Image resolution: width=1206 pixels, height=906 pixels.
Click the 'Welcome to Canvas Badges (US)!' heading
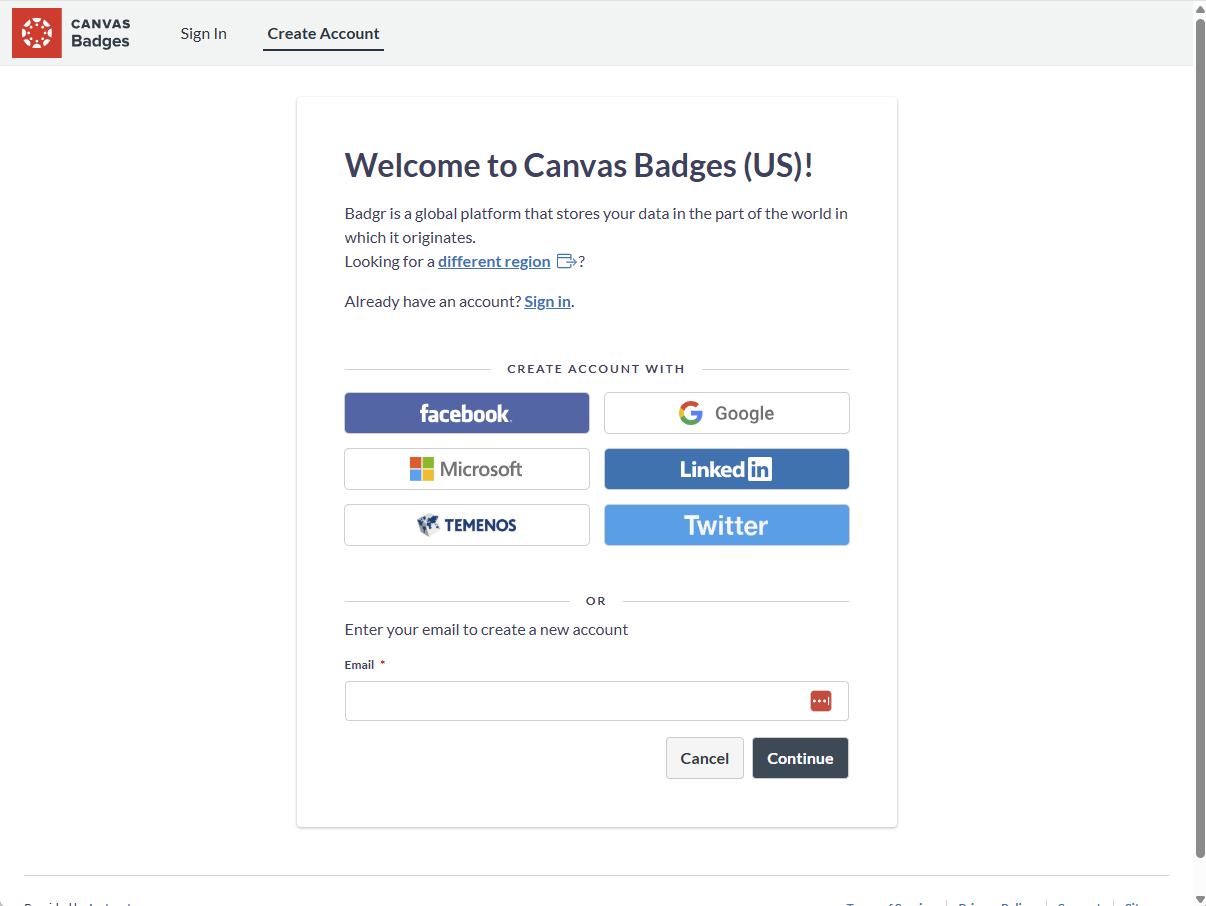(579, 165)
